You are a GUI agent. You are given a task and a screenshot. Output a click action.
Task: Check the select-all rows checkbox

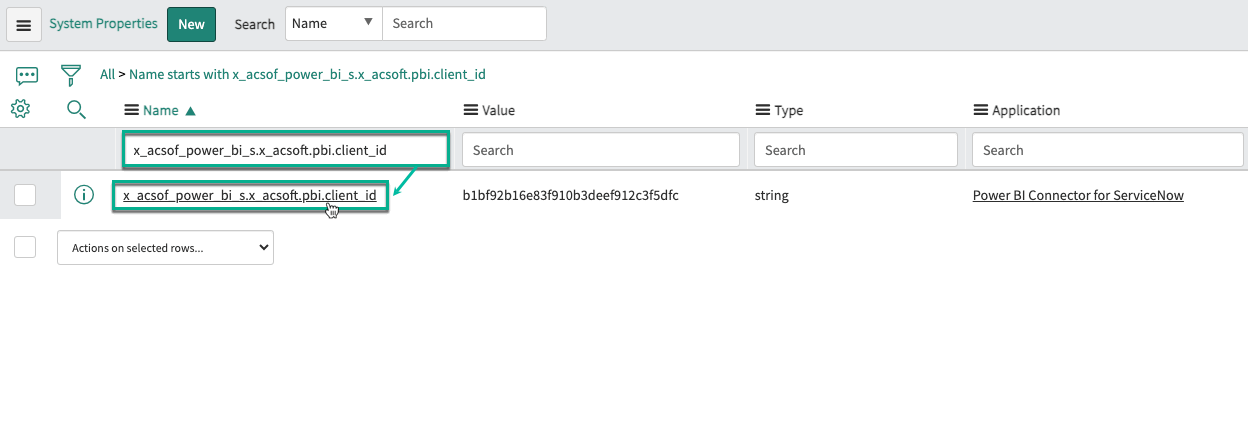pyautogui.click(x=25, y=247)
